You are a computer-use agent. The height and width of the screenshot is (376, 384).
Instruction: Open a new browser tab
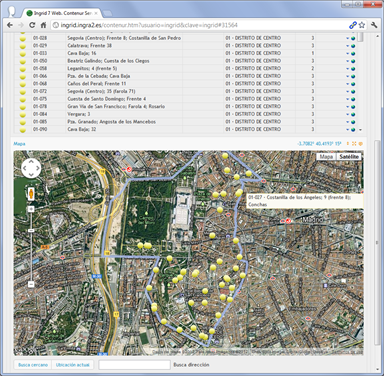(x=107, y=14)
